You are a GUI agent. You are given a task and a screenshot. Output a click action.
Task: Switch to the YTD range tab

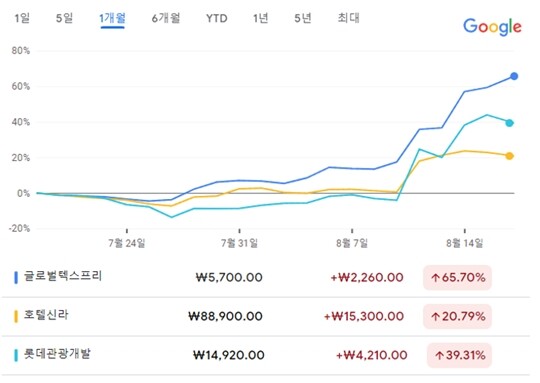point(217,18)
